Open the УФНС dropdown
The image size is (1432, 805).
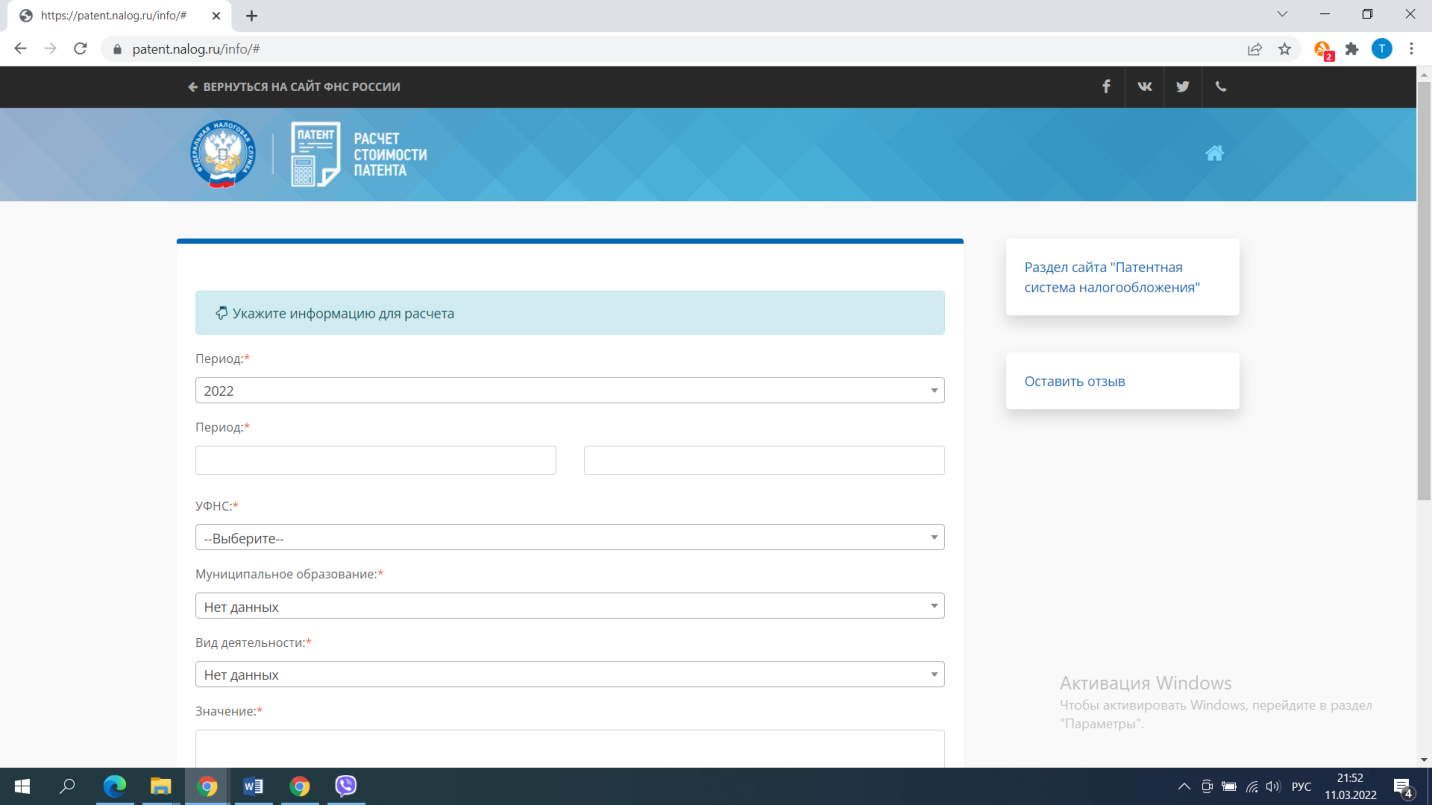570,538
